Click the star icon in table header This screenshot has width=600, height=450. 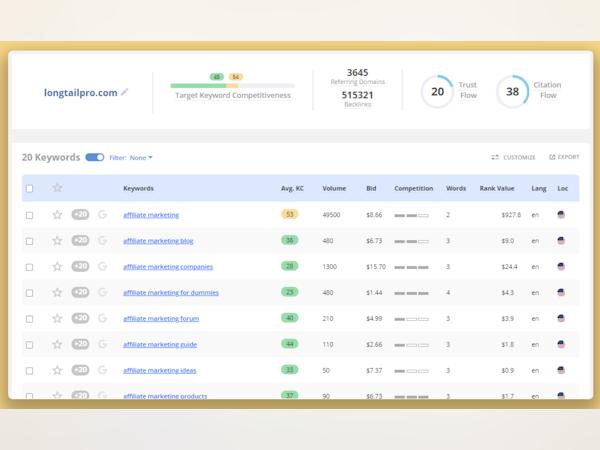pyautogui.click(x=57, y=188)
